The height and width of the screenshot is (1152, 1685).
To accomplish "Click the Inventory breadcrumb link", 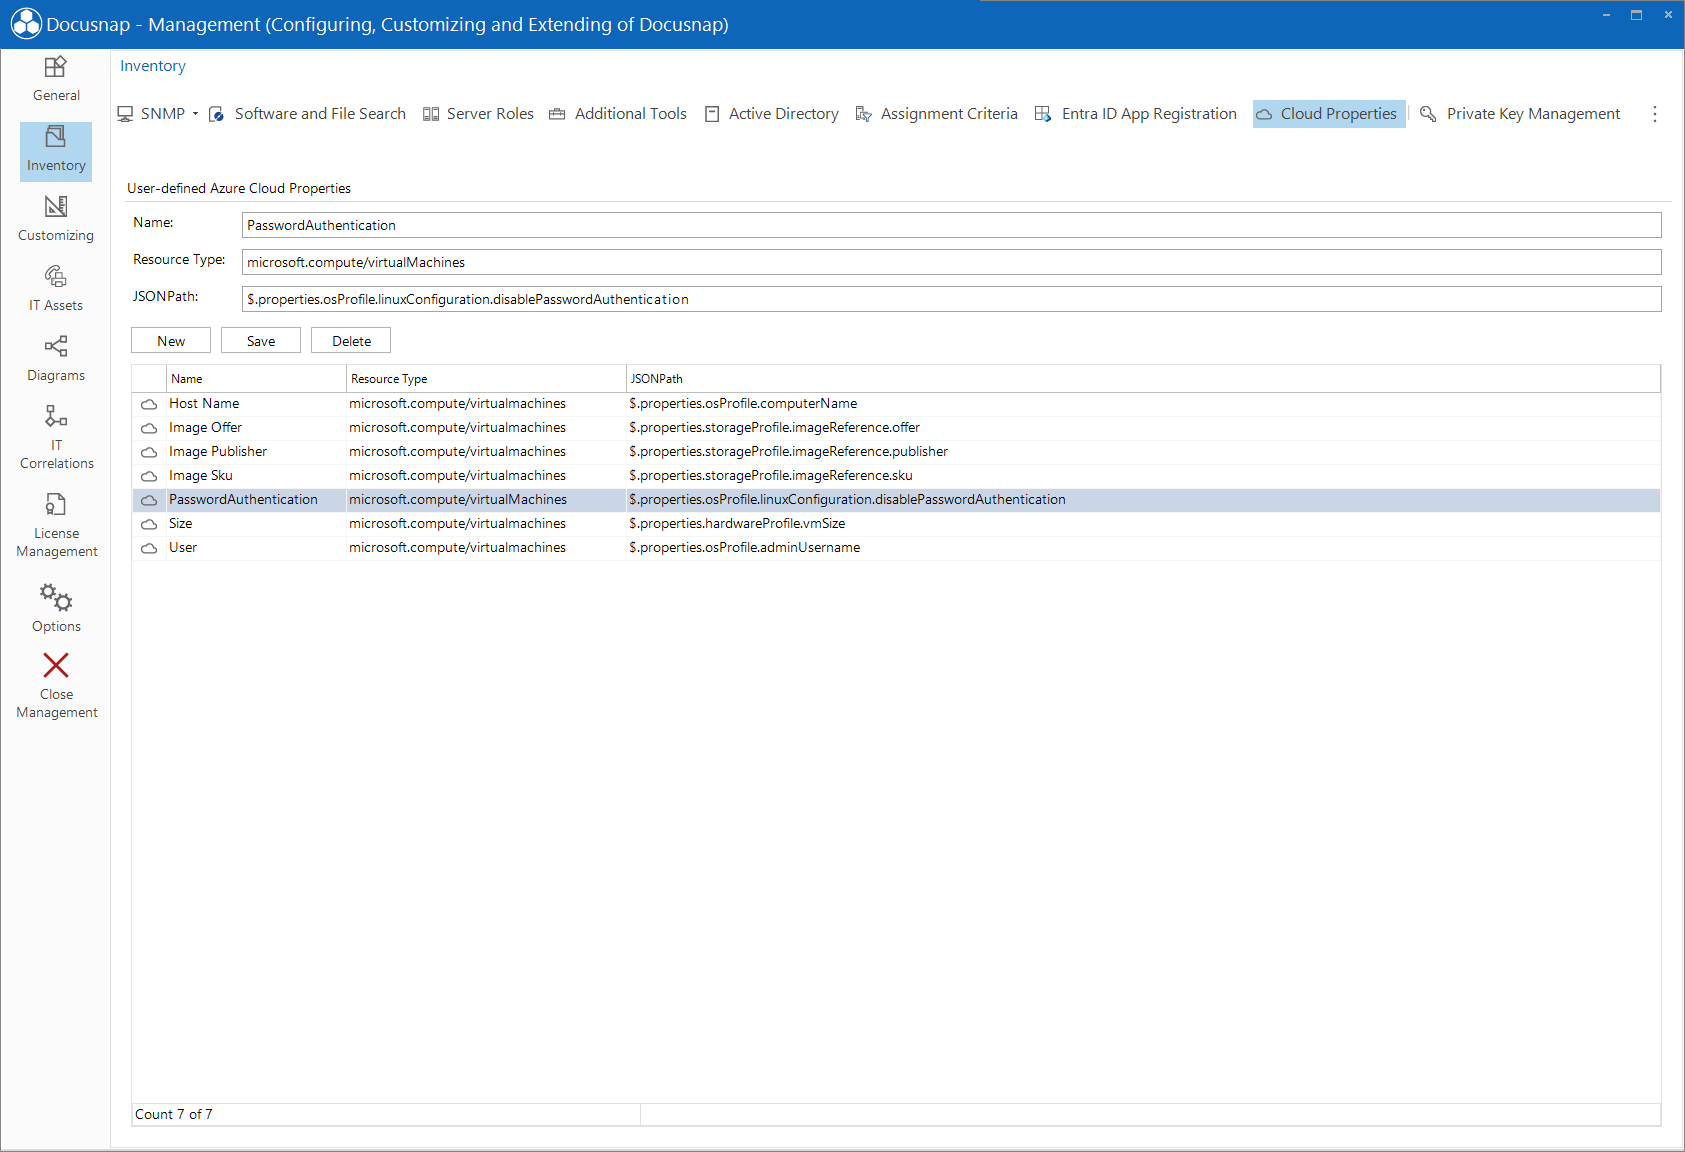I will tap(153, 66).
